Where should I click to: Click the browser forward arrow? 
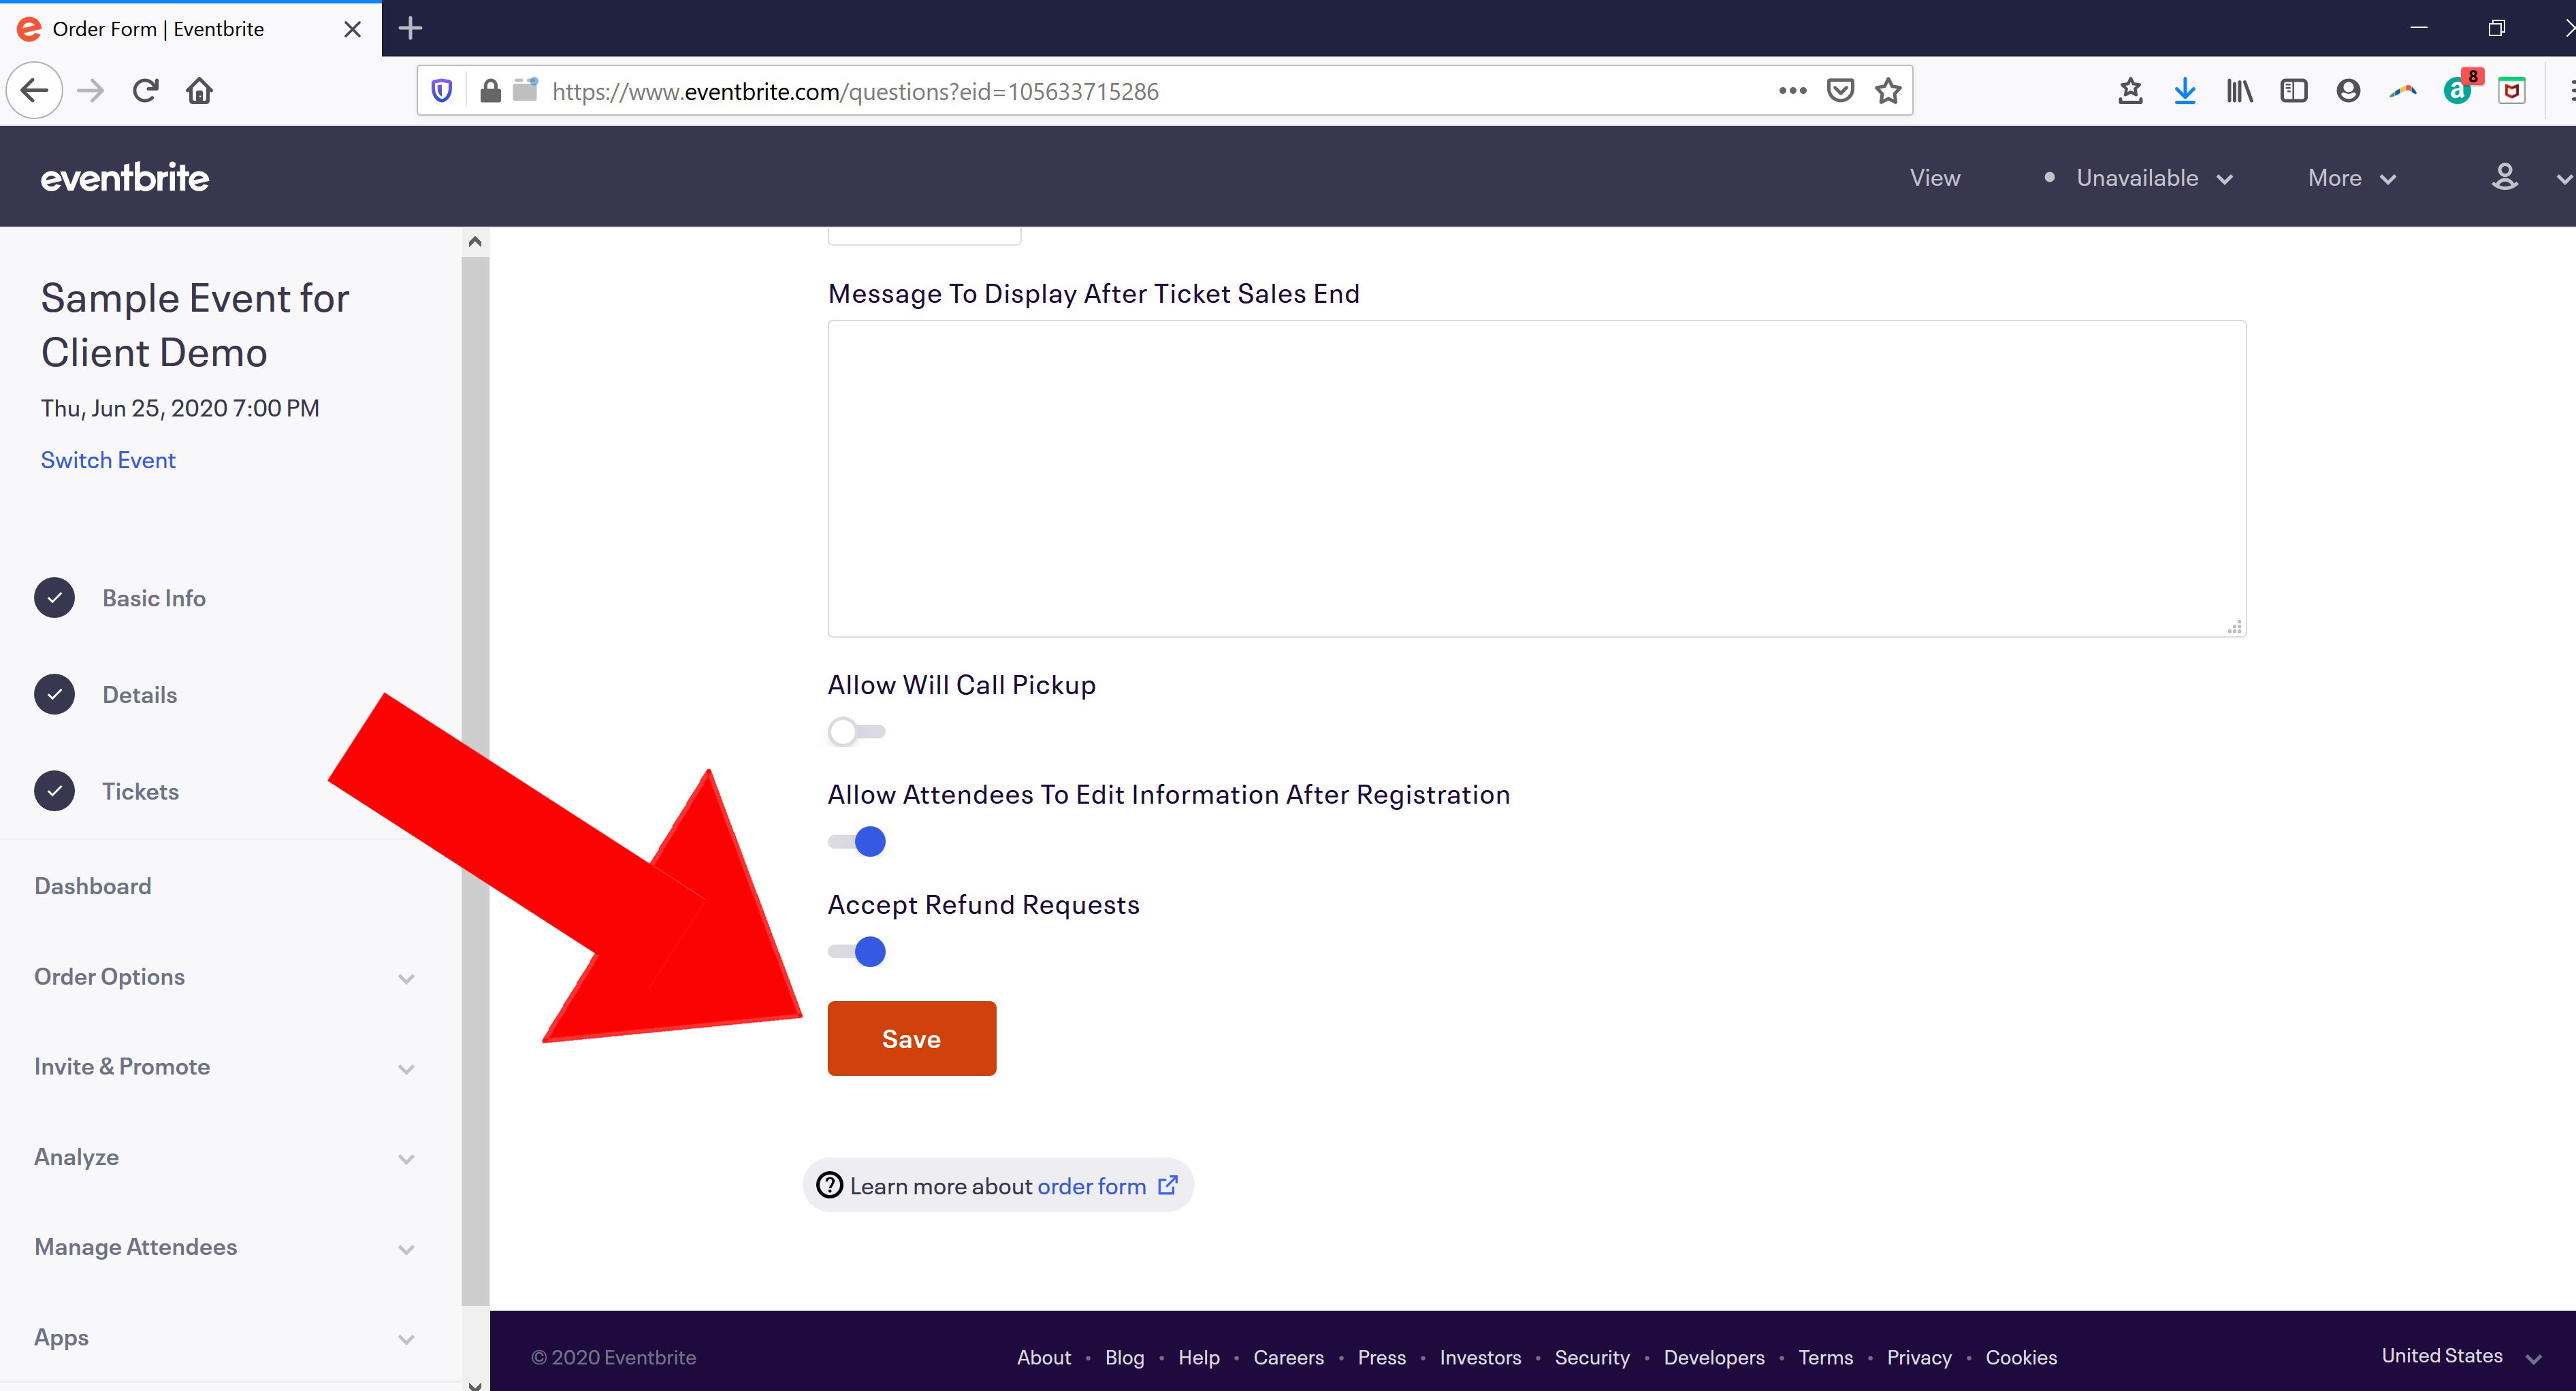91,91
